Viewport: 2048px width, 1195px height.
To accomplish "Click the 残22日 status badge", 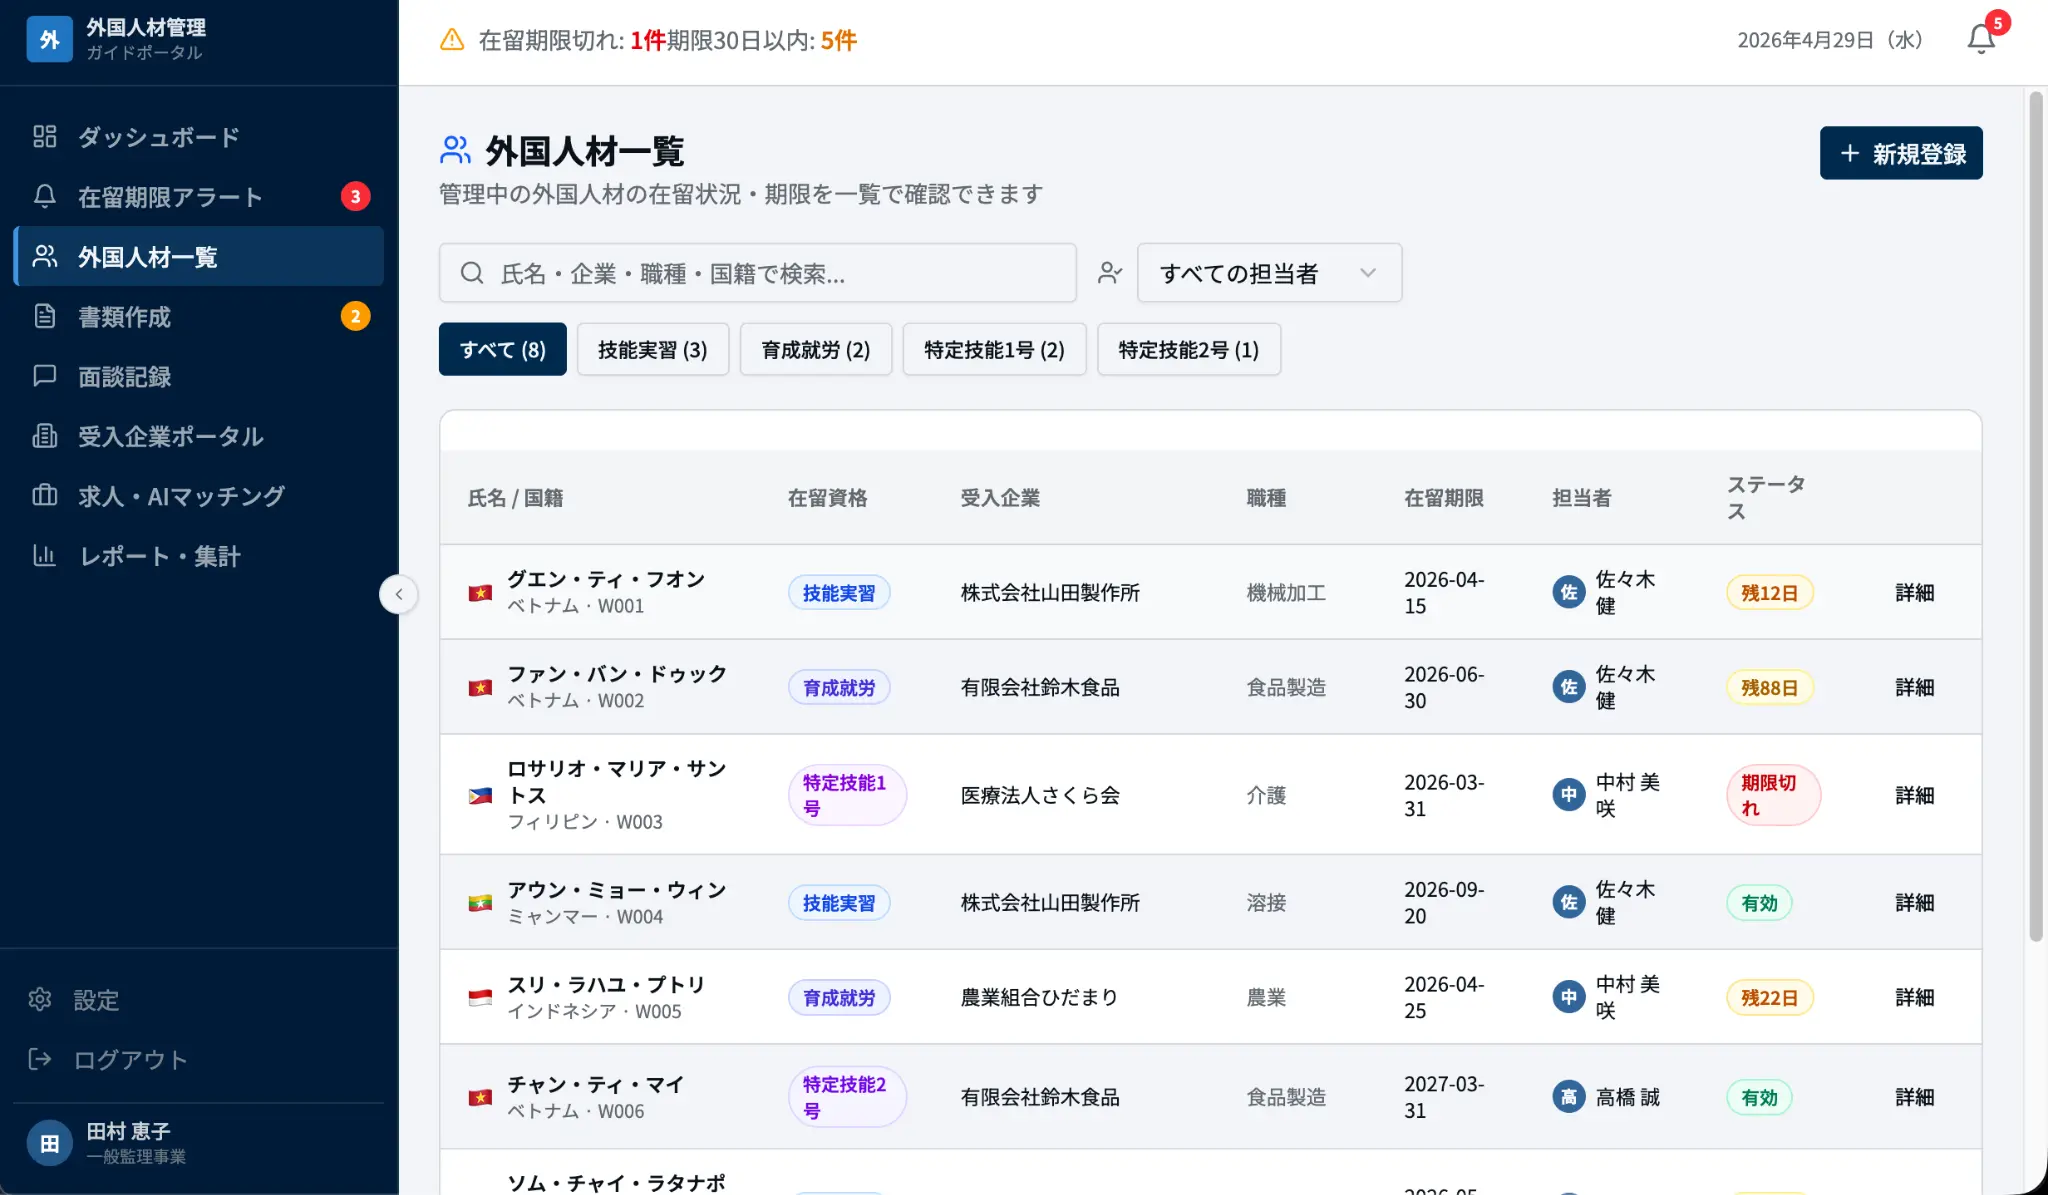I will pyautogui.click(x=1770, y=998).
